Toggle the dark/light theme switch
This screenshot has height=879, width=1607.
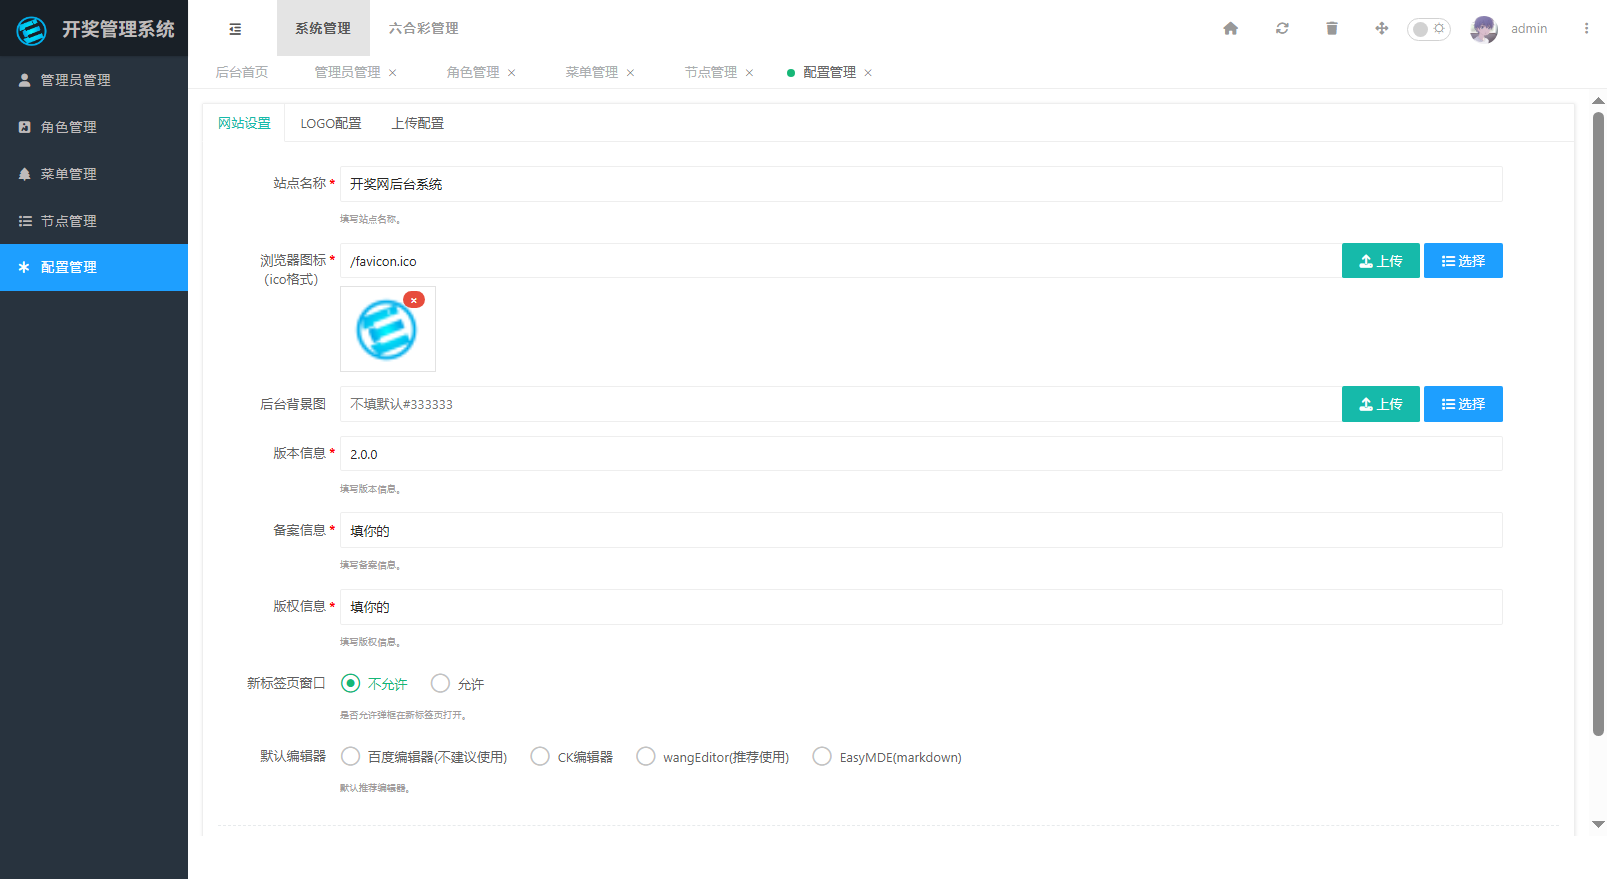click(1429, 29)
